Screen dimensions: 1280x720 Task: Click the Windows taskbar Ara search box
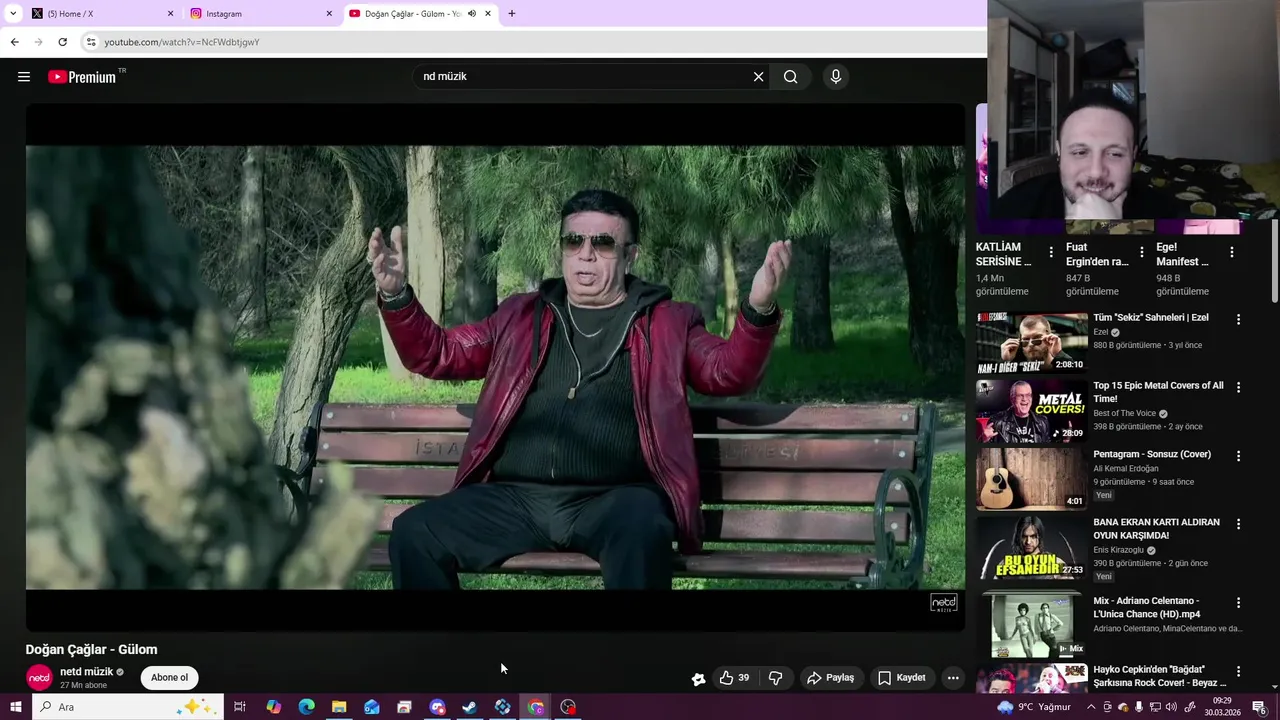tap(127, 707)
